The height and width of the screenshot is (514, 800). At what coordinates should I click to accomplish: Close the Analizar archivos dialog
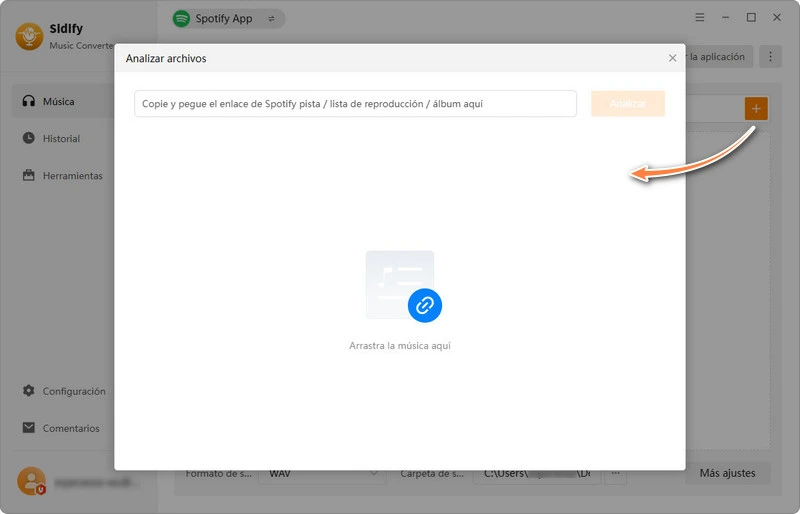click(x=672, y=58)
